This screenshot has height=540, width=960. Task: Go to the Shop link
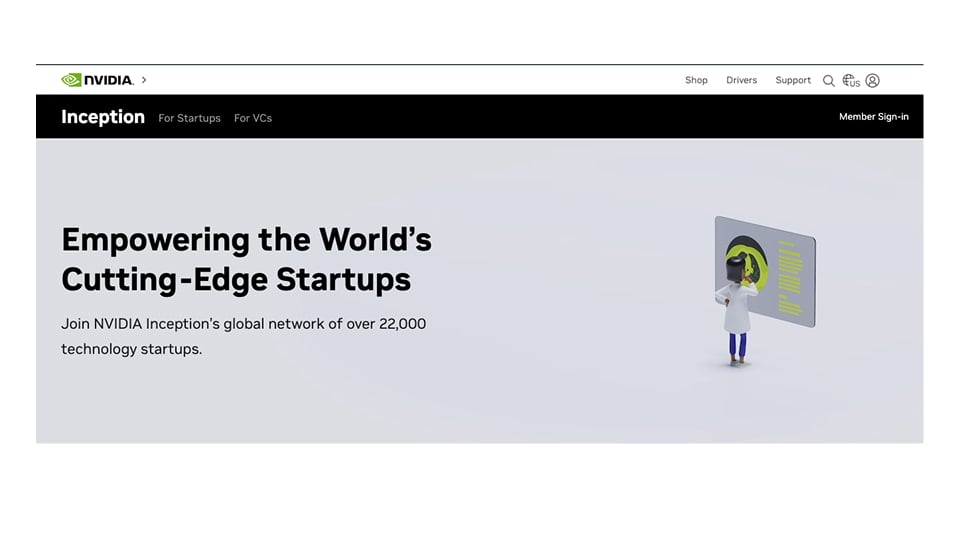(x=696, y=80)
